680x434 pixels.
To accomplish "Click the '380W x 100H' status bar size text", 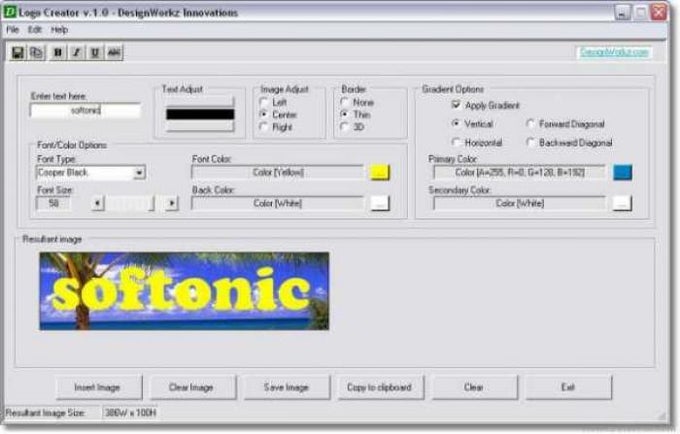I will point(131,413).
